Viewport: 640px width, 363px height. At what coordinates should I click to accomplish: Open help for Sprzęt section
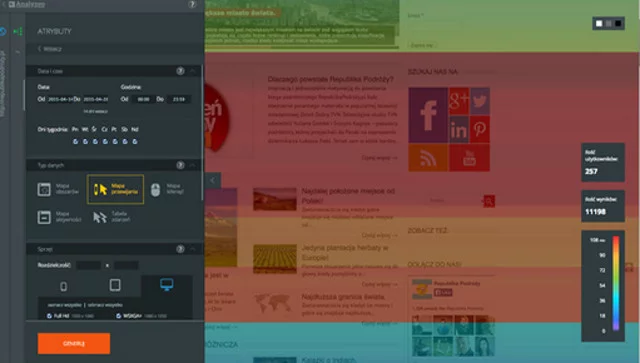[x=180, y=249]
